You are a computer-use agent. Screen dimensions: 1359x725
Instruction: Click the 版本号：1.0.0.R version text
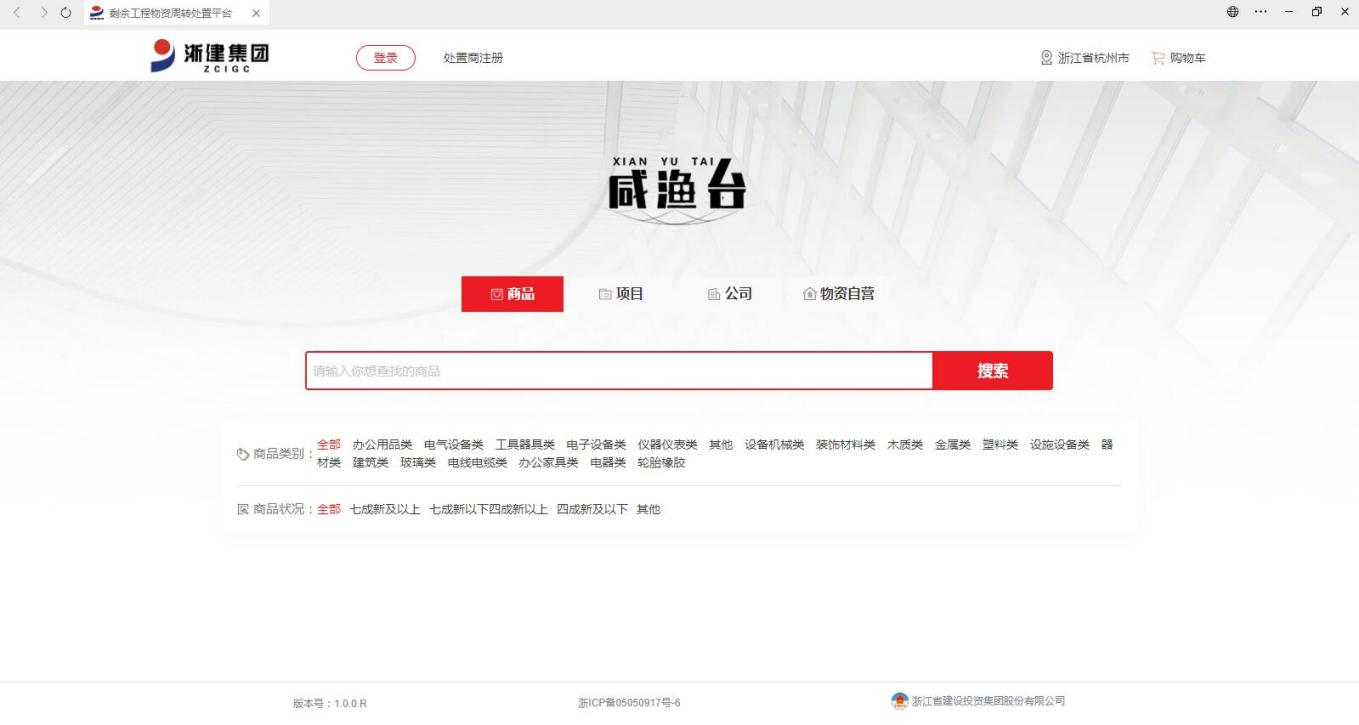tap(330, 703)
